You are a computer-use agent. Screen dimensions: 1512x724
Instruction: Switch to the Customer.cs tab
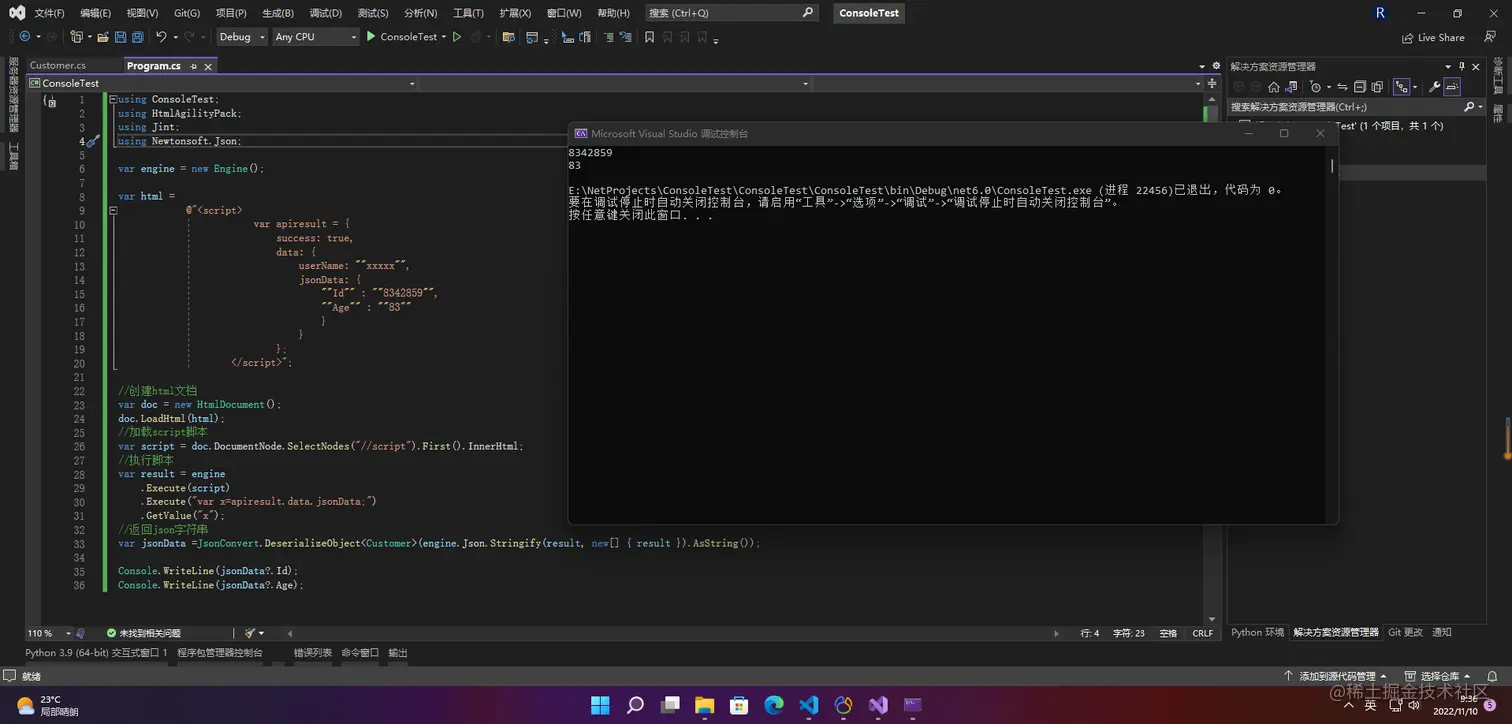click(58, 66)
